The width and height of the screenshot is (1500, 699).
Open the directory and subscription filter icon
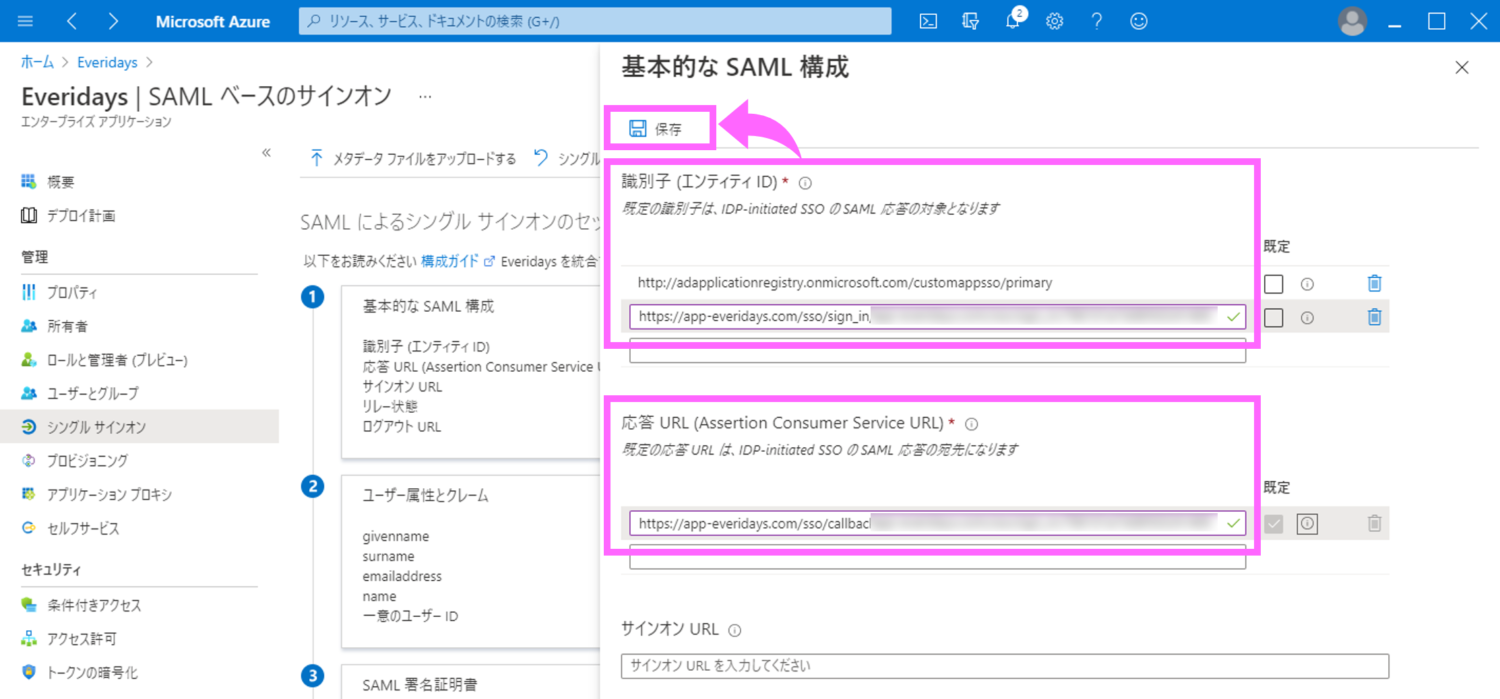click(x=970, y=21)
